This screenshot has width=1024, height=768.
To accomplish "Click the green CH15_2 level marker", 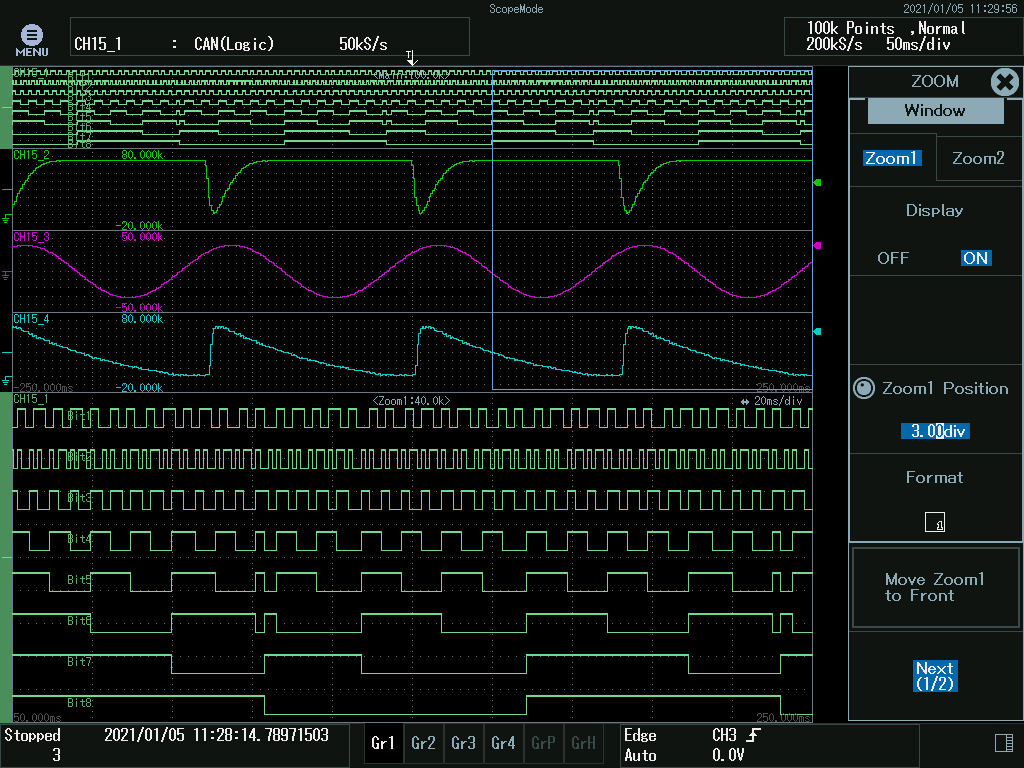I will pos(818,183).
